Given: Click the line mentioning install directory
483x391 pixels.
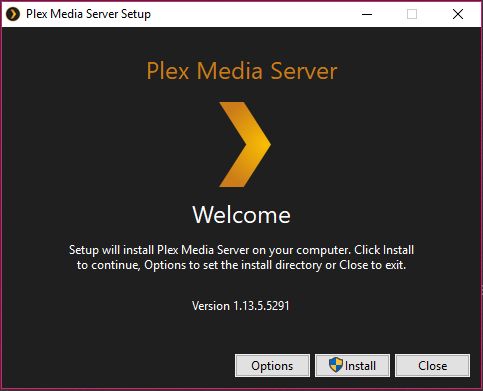Looking at the screenshot, I should (x=241, y=265).
